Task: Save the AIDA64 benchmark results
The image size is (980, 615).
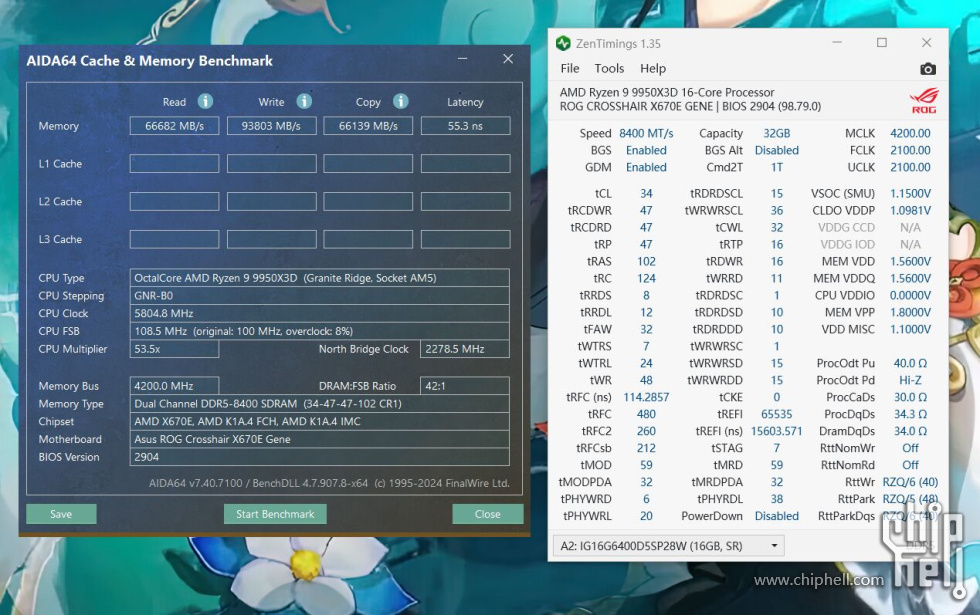Action: (61, 514)
